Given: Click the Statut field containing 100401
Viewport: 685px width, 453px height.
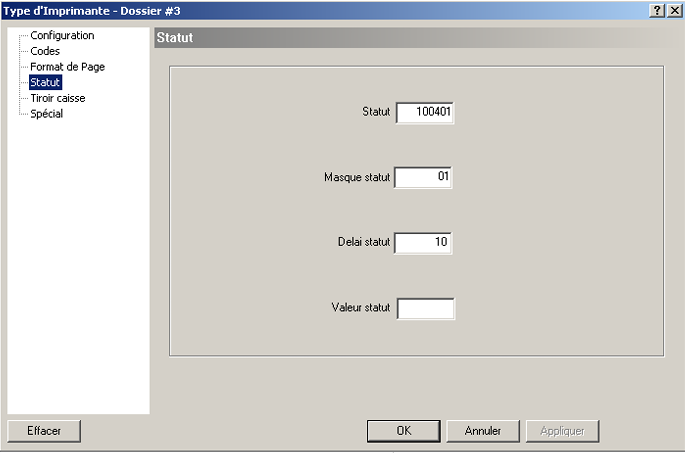Looking at the screenshot, I should point(425,113).
